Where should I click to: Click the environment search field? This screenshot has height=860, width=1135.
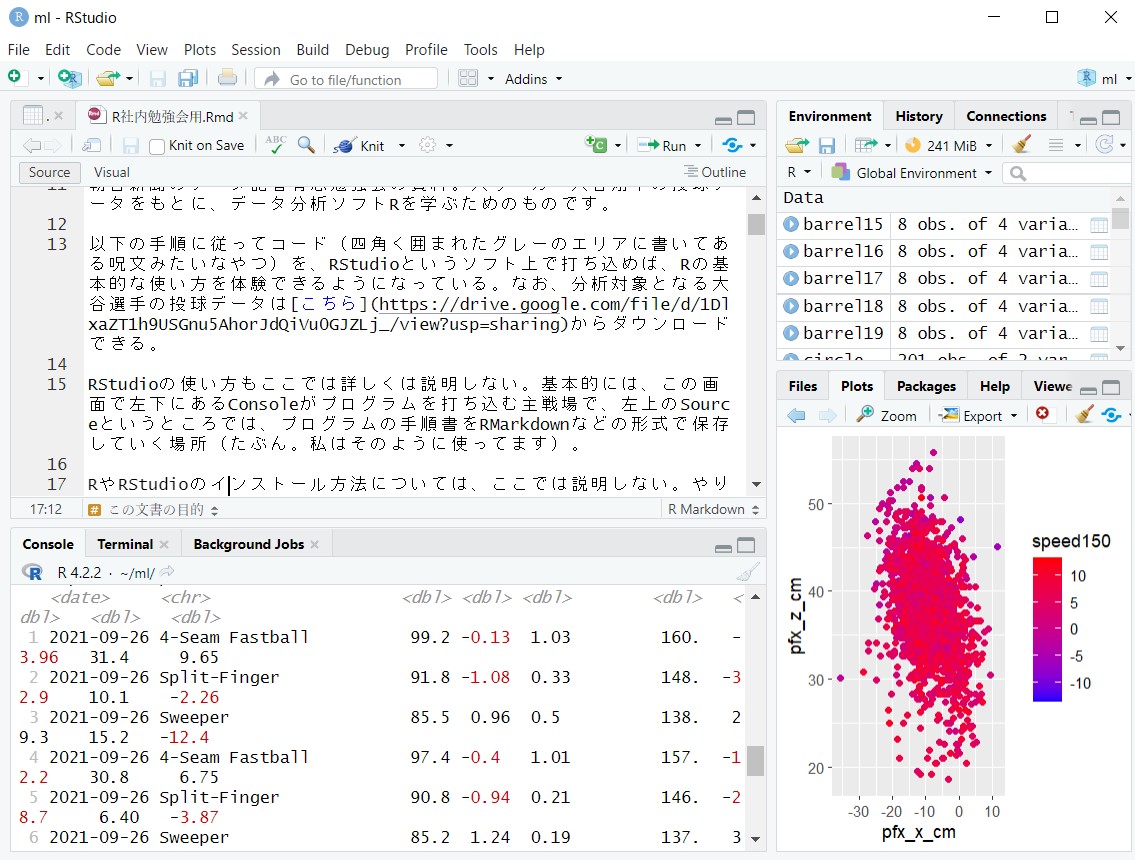[x=1066, y=173]
